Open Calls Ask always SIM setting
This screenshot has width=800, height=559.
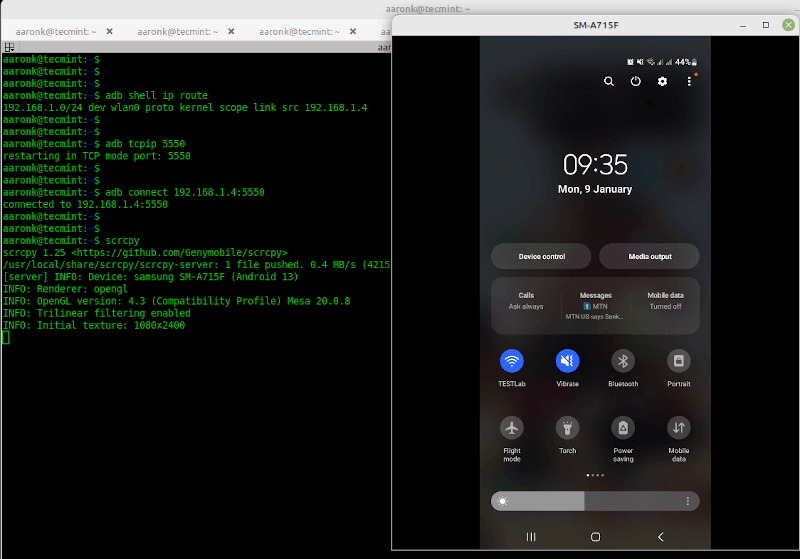(x=526, y=301)
